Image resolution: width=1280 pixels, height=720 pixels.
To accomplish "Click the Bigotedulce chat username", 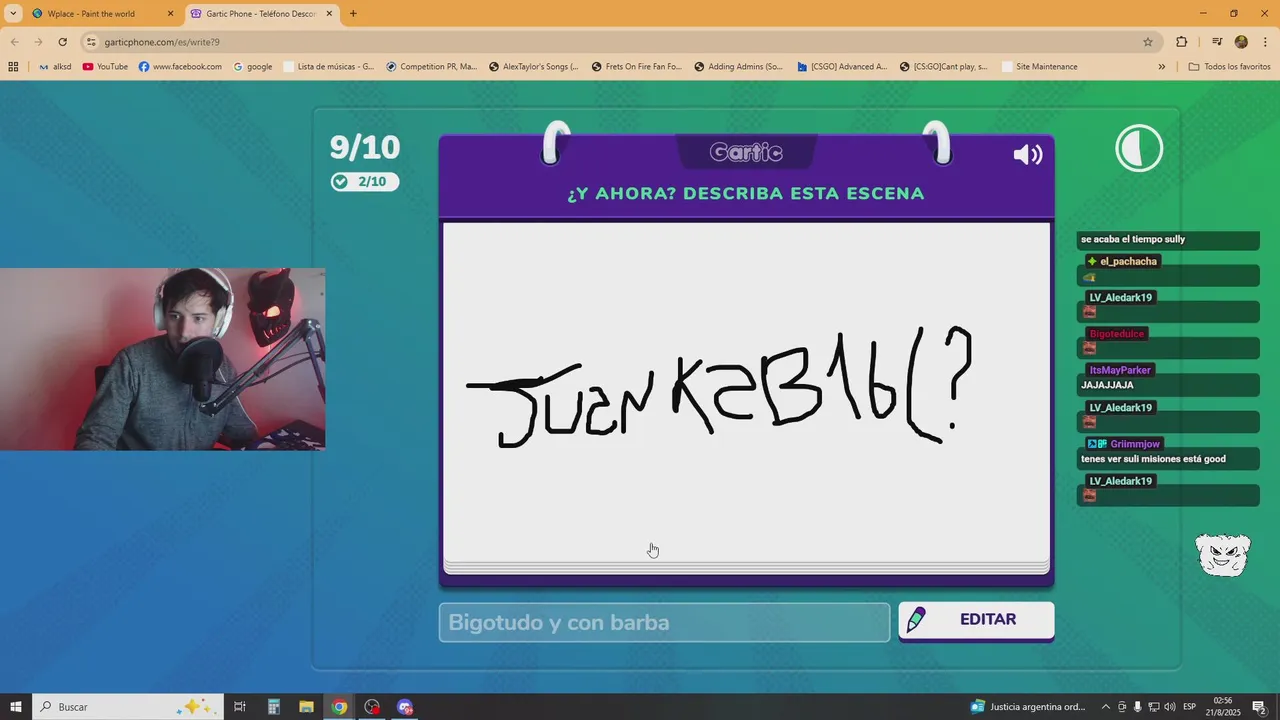I will tap(1116, 334).
